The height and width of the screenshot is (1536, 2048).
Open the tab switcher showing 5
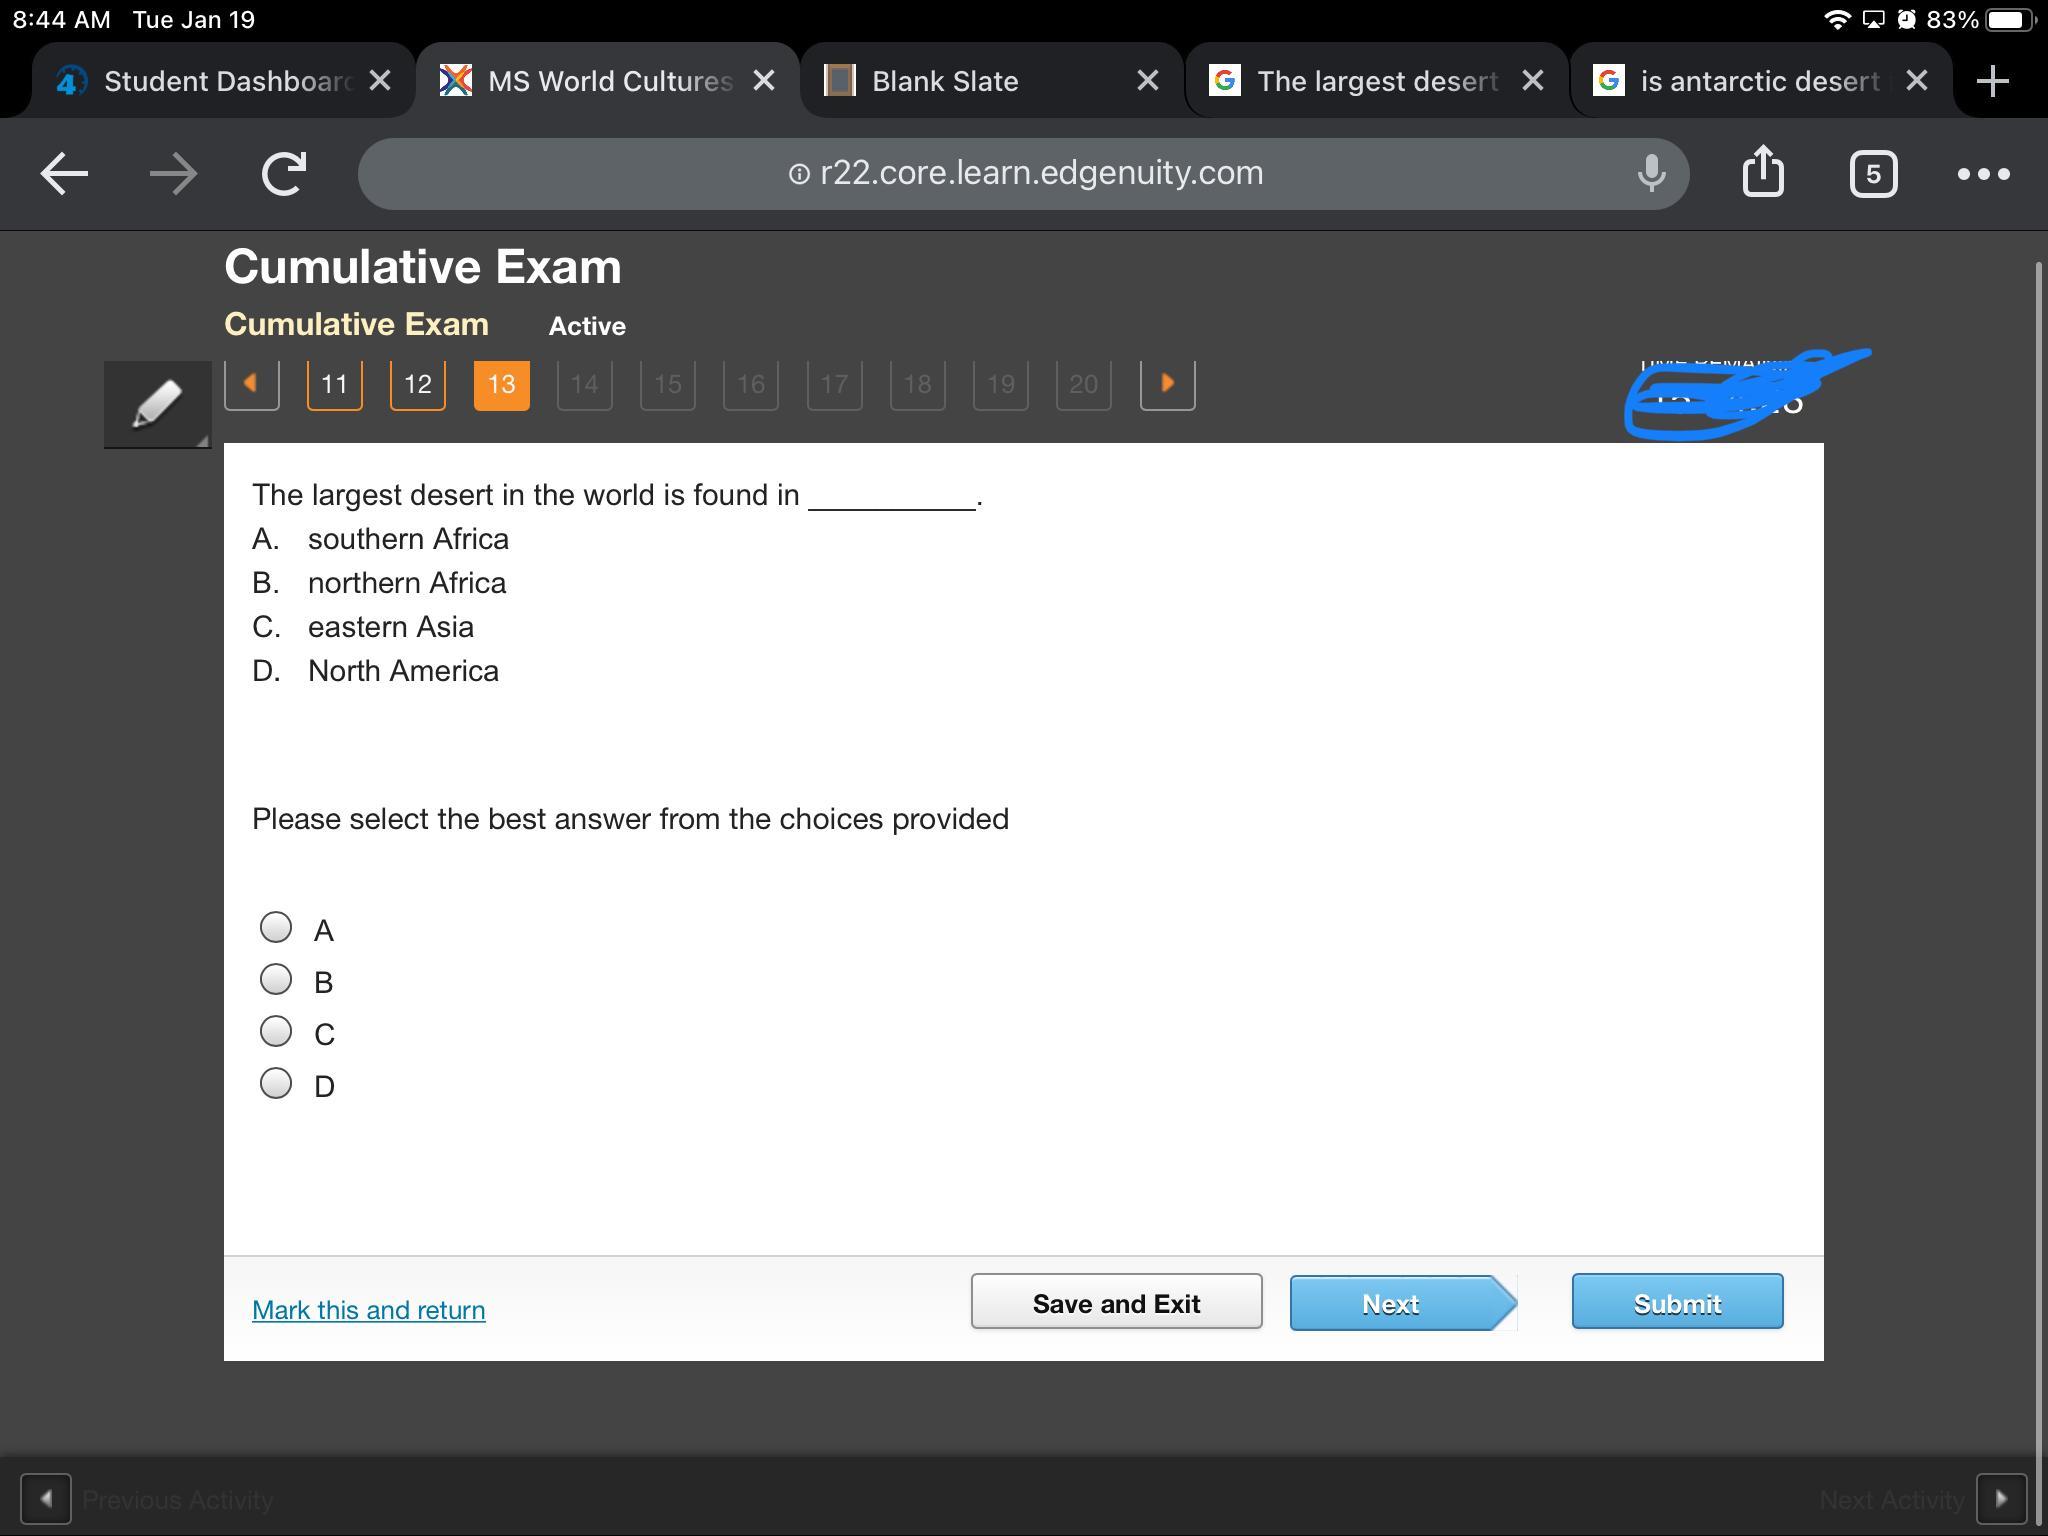[x=1872, y=174]
